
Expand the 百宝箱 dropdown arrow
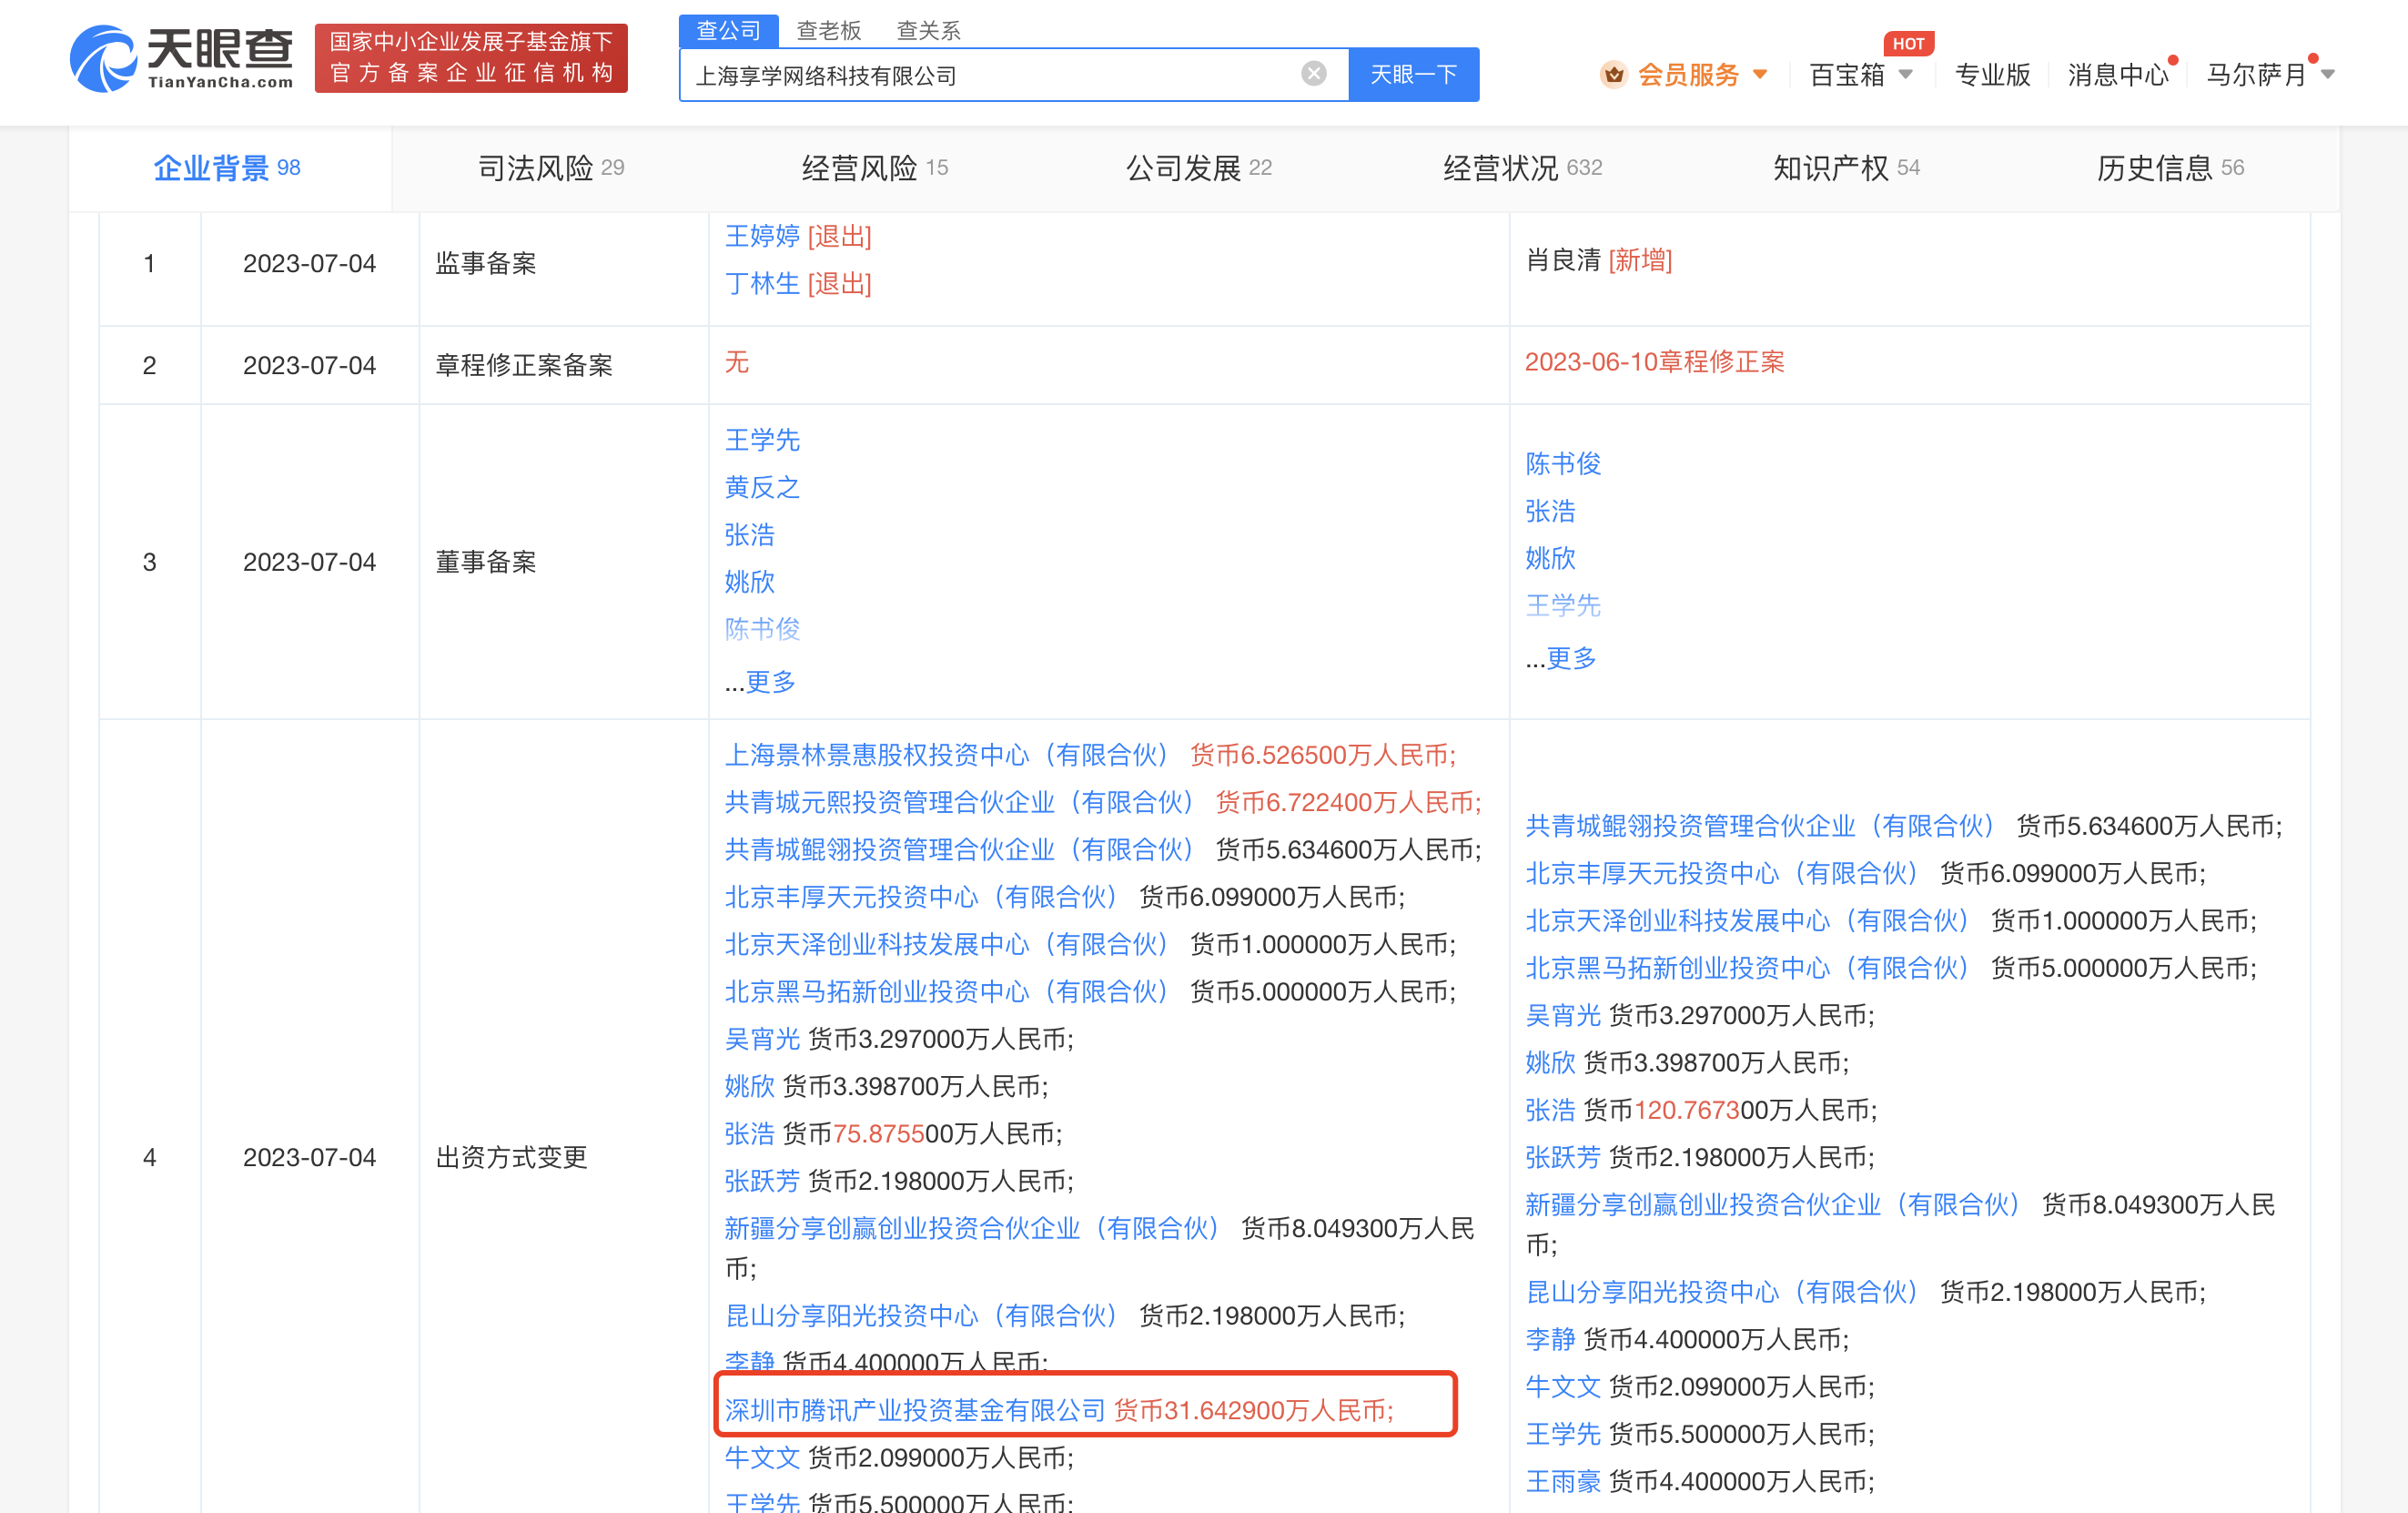(x=1905, y=74)
